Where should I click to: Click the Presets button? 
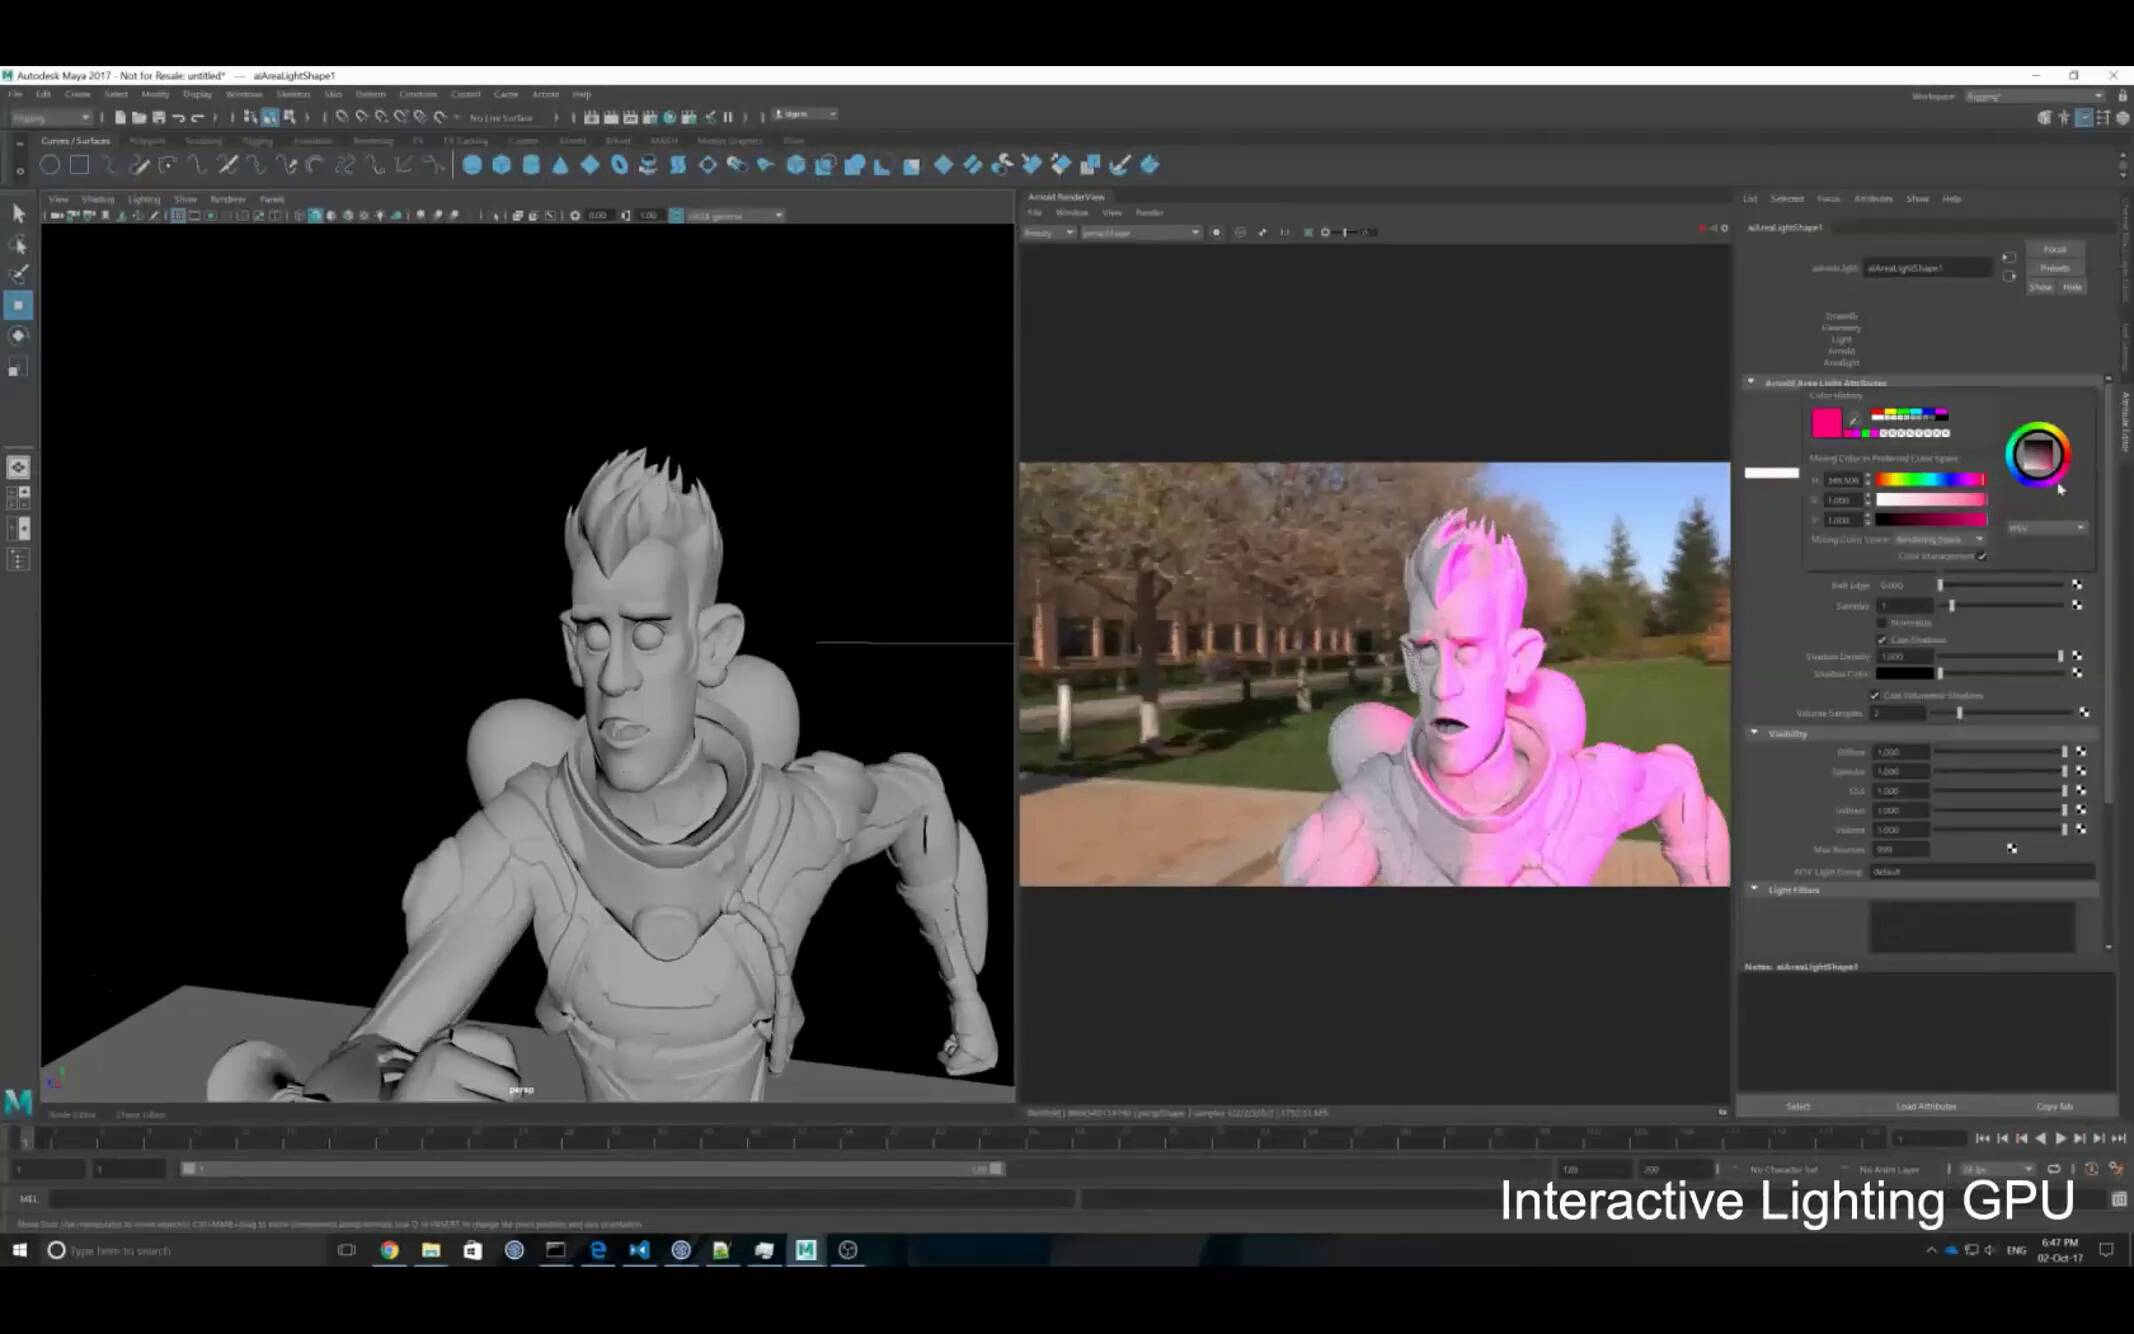click(2054, 268)
